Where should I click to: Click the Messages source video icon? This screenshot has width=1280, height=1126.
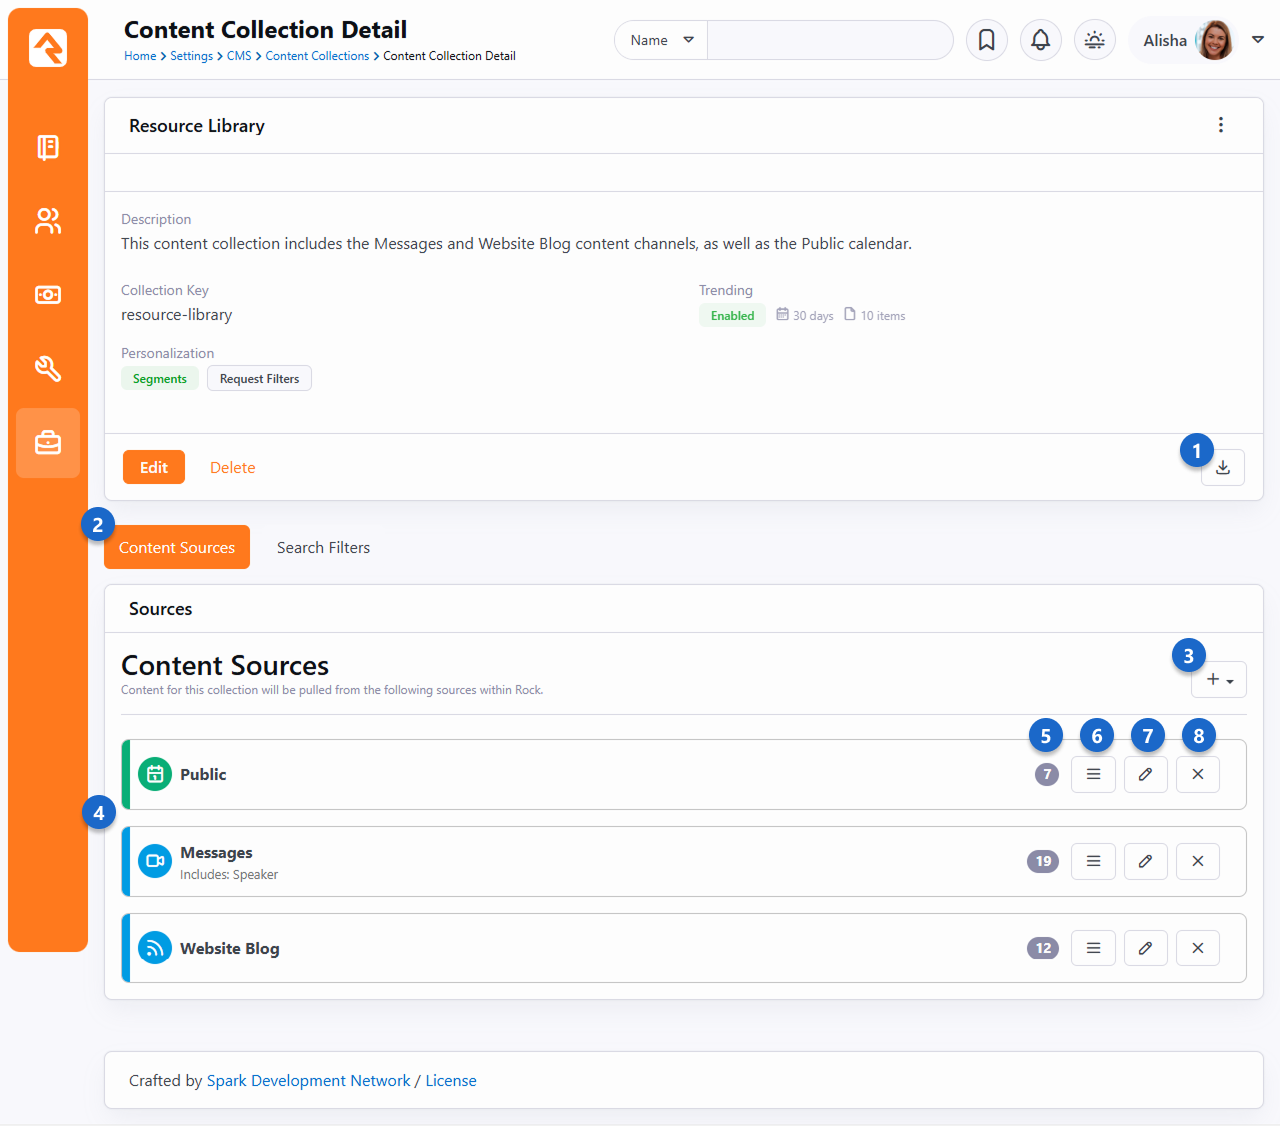click(155, 861)
